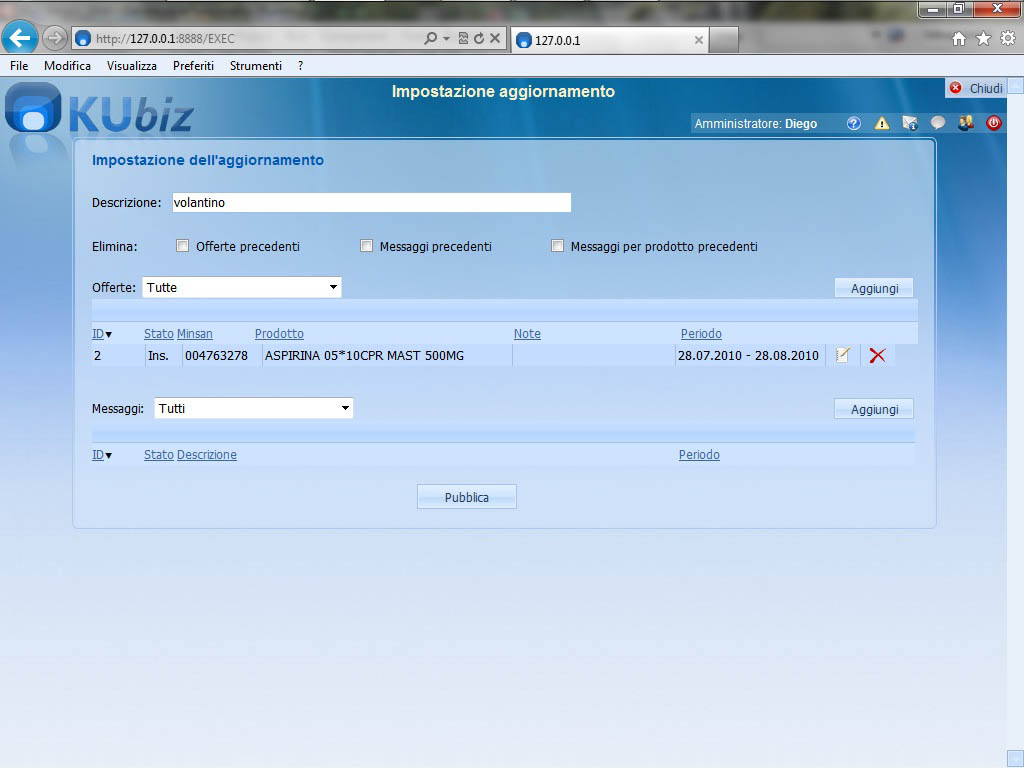The width and height of the screenshot is (1024, 768).
Task: Enable the Offerte precedenti checkbox
Action: pyautogui.click(x=182, y=246)
